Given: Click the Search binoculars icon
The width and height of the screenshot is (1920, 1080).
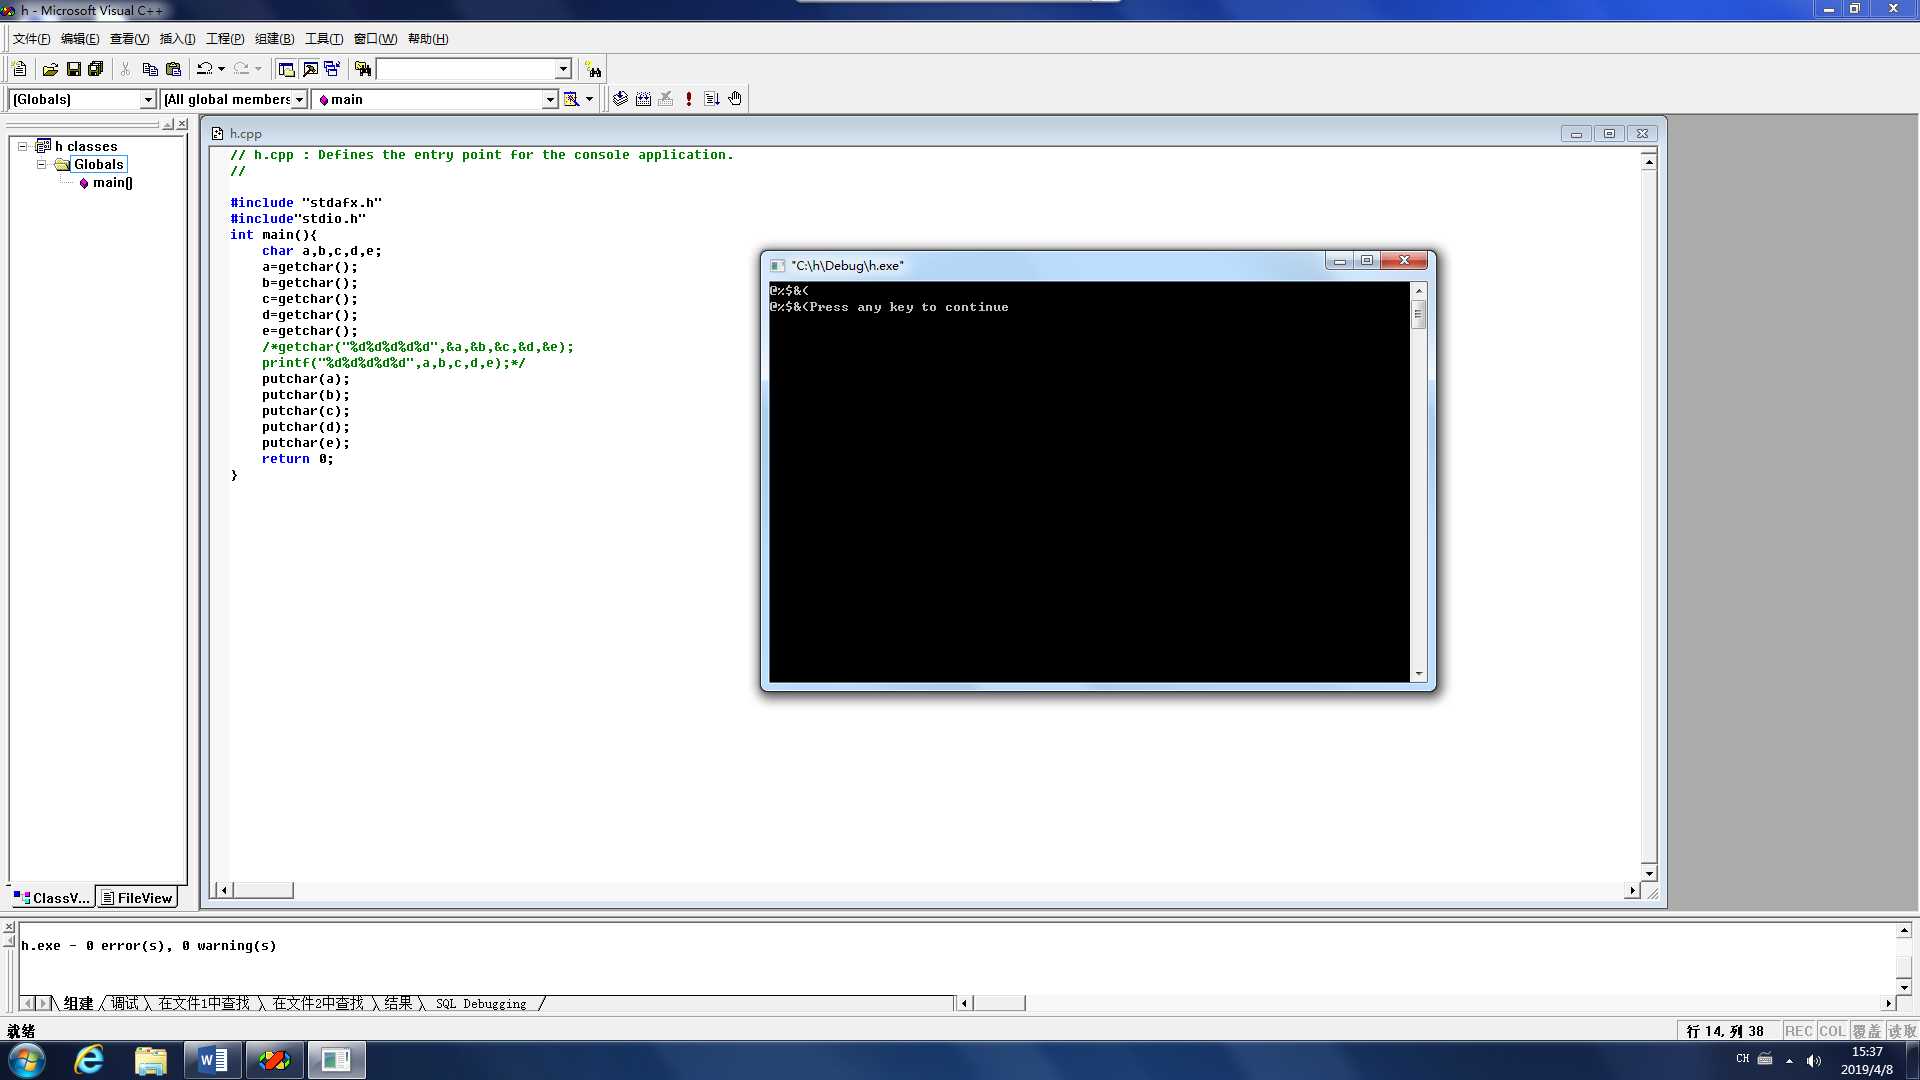Looking at the screenshot, I should tap(593, 69).
